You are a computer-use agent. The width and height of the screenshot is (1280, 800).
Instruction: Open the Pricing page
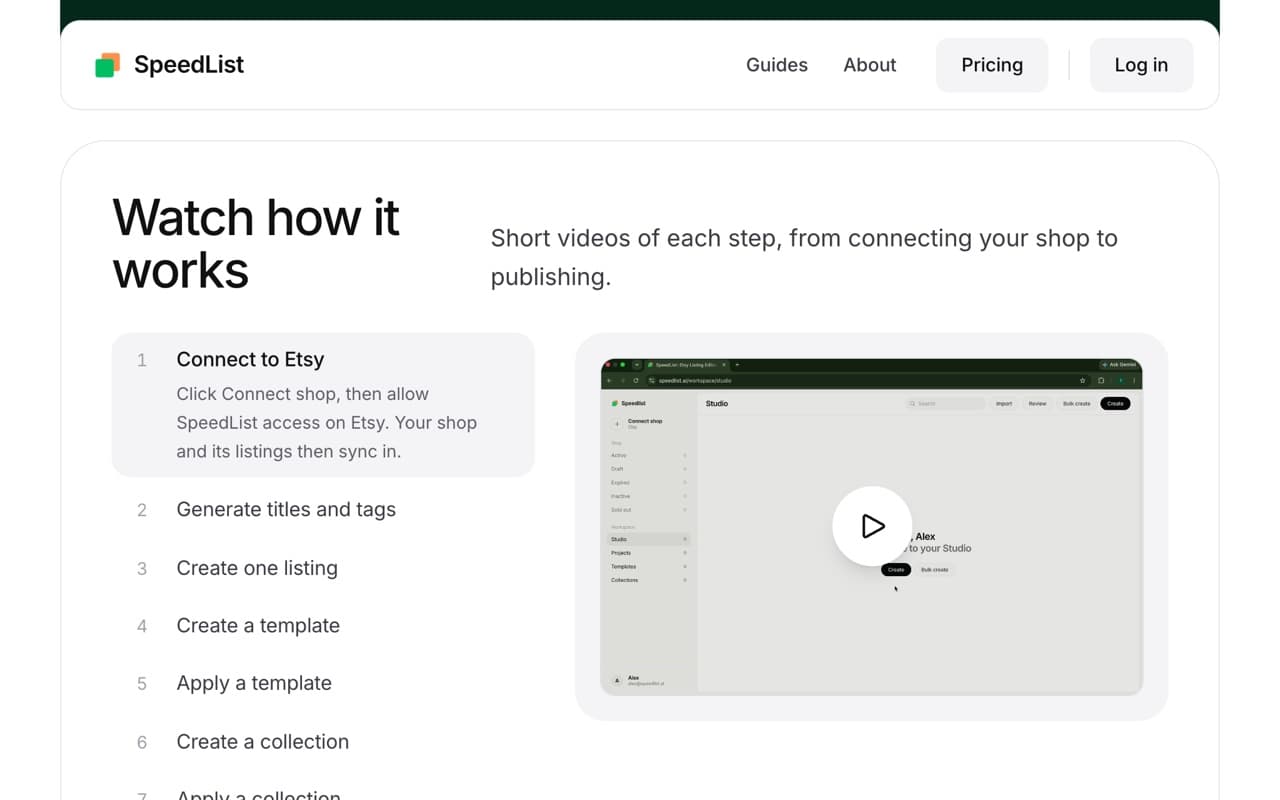[x=992, y=65]
